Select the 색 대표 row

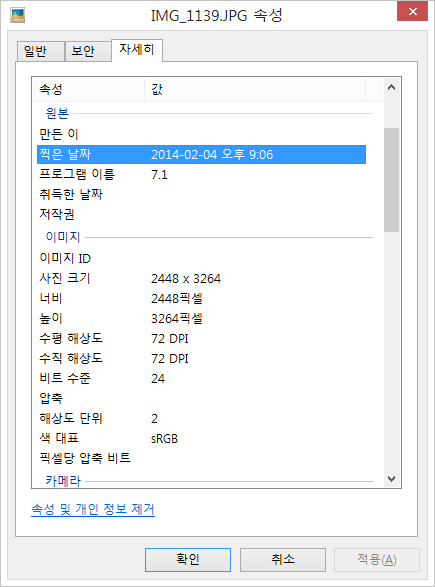201,438
